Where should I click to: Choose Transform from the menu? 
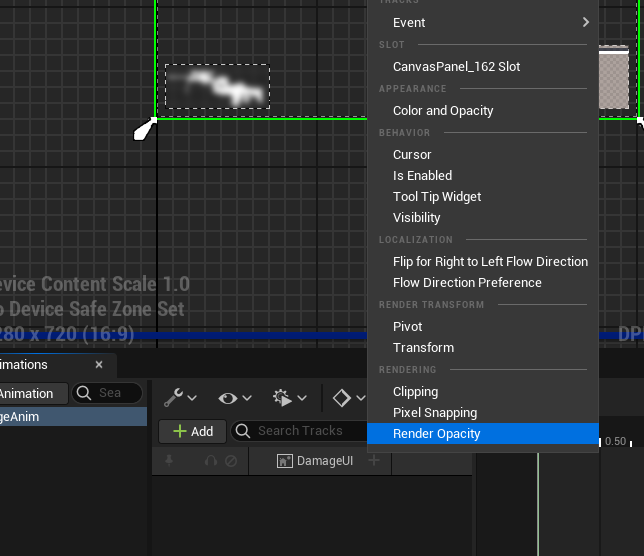(483, 347)
